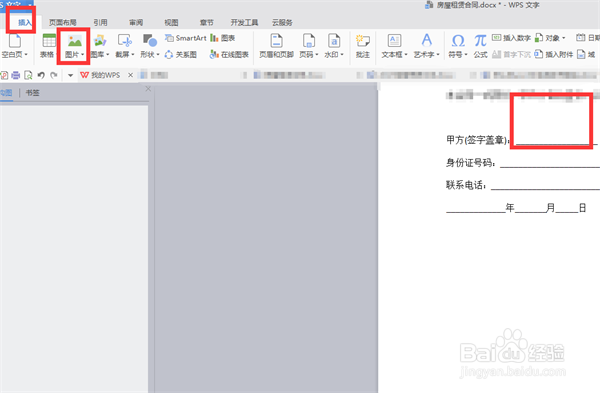Screen dimensions: 600x393
Task: Open the 我的WPS document tab
Action: [x=101, y=75]
